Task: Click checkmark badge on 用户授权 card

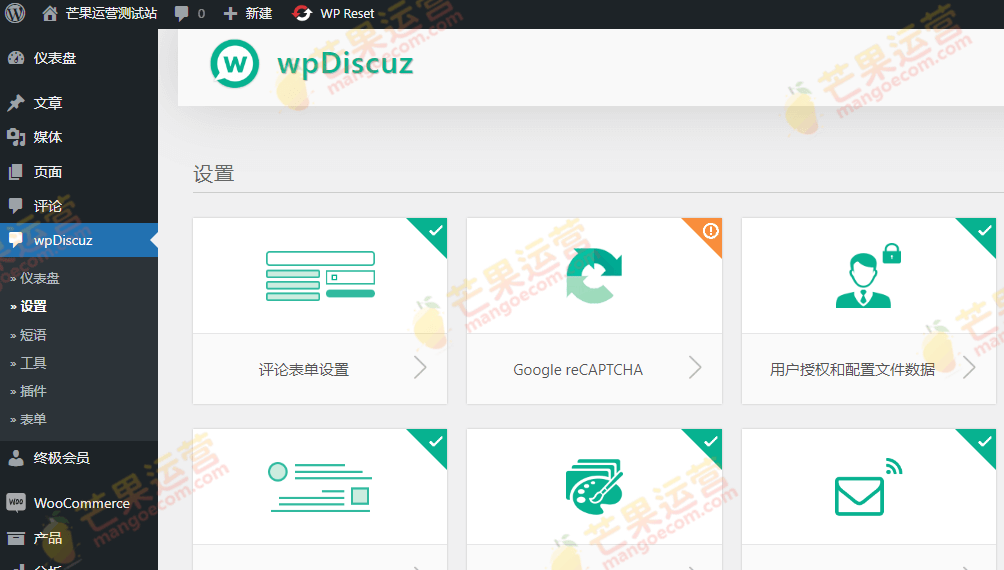Action: tap(984, 231)
